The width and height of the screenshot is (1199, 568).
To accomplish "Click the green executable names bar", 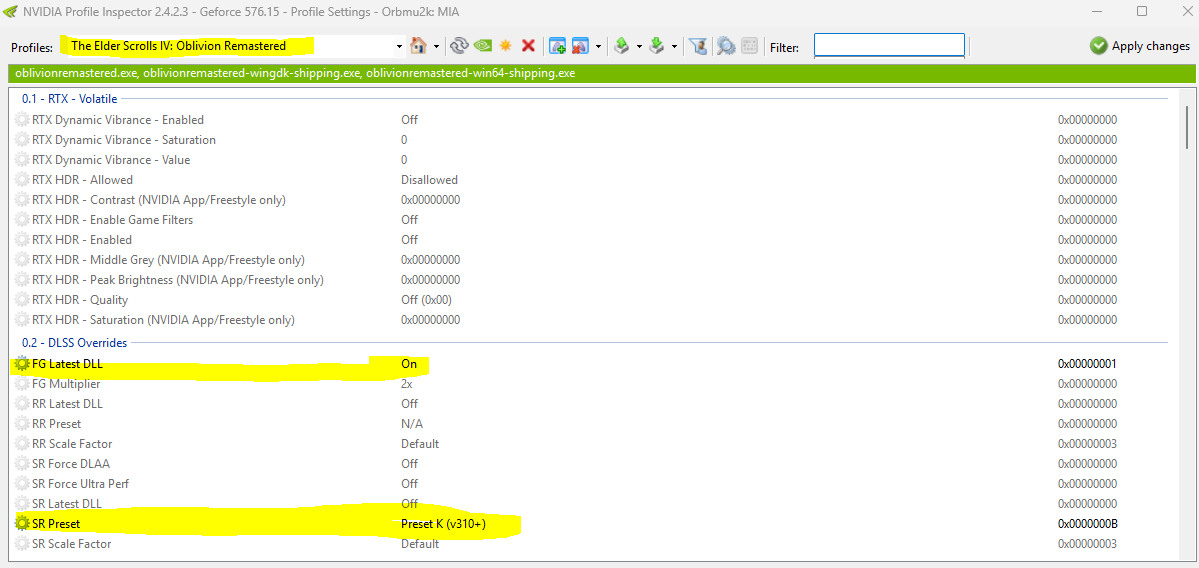I will (600, 73).
